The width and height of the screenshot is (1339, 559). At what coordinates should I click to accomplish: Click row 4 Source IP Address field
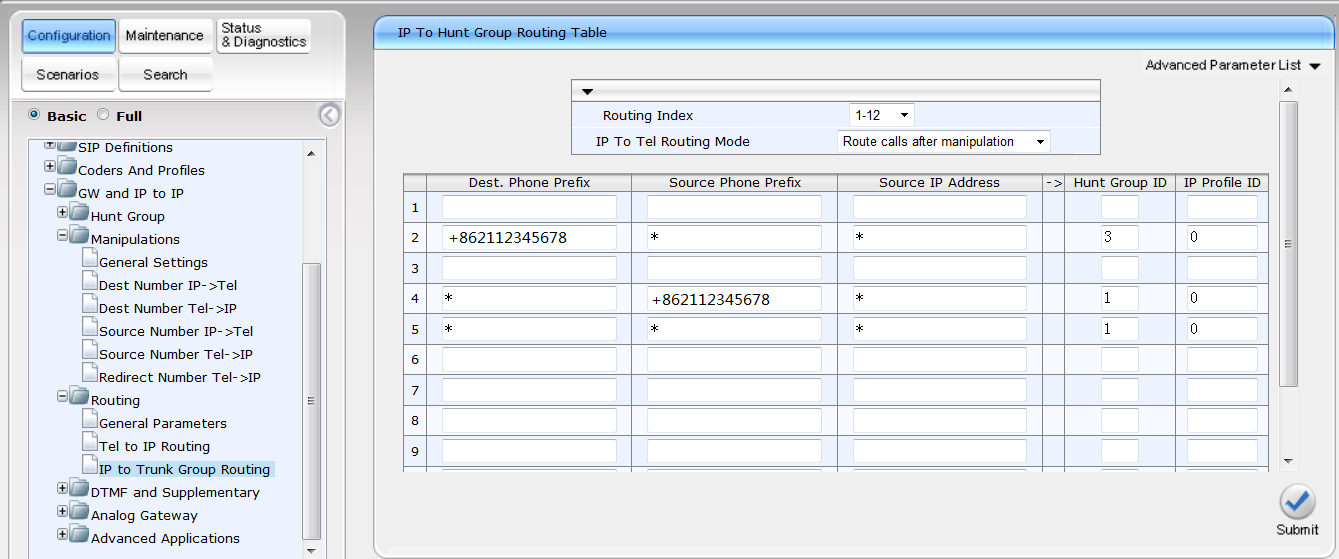[x=940, y=298]
